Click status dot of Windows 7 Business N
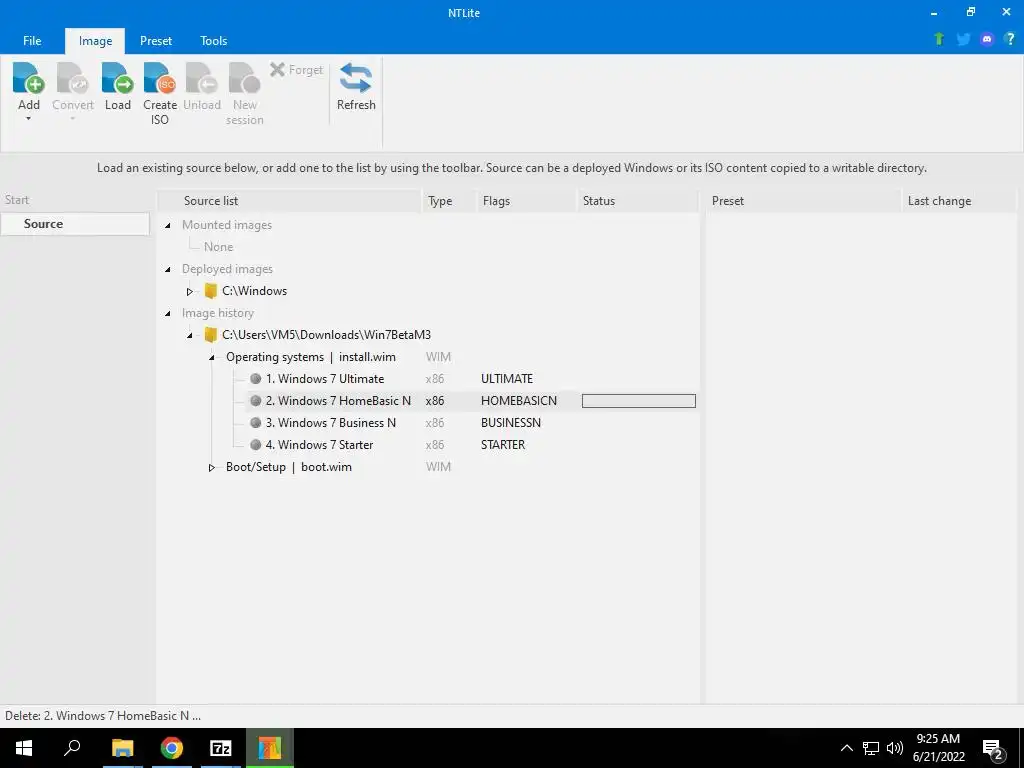This screenshot has height=768, width=1024. tap(255, 423)
